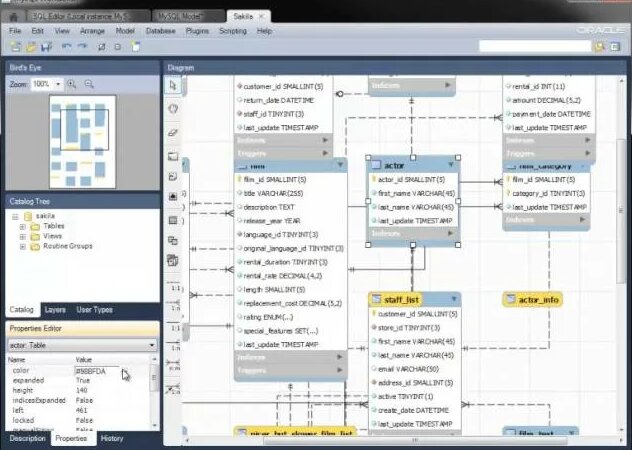Click the Bird's Eye diagram overview thumbnail
The image size is (632, 450).
coord(83,142)
